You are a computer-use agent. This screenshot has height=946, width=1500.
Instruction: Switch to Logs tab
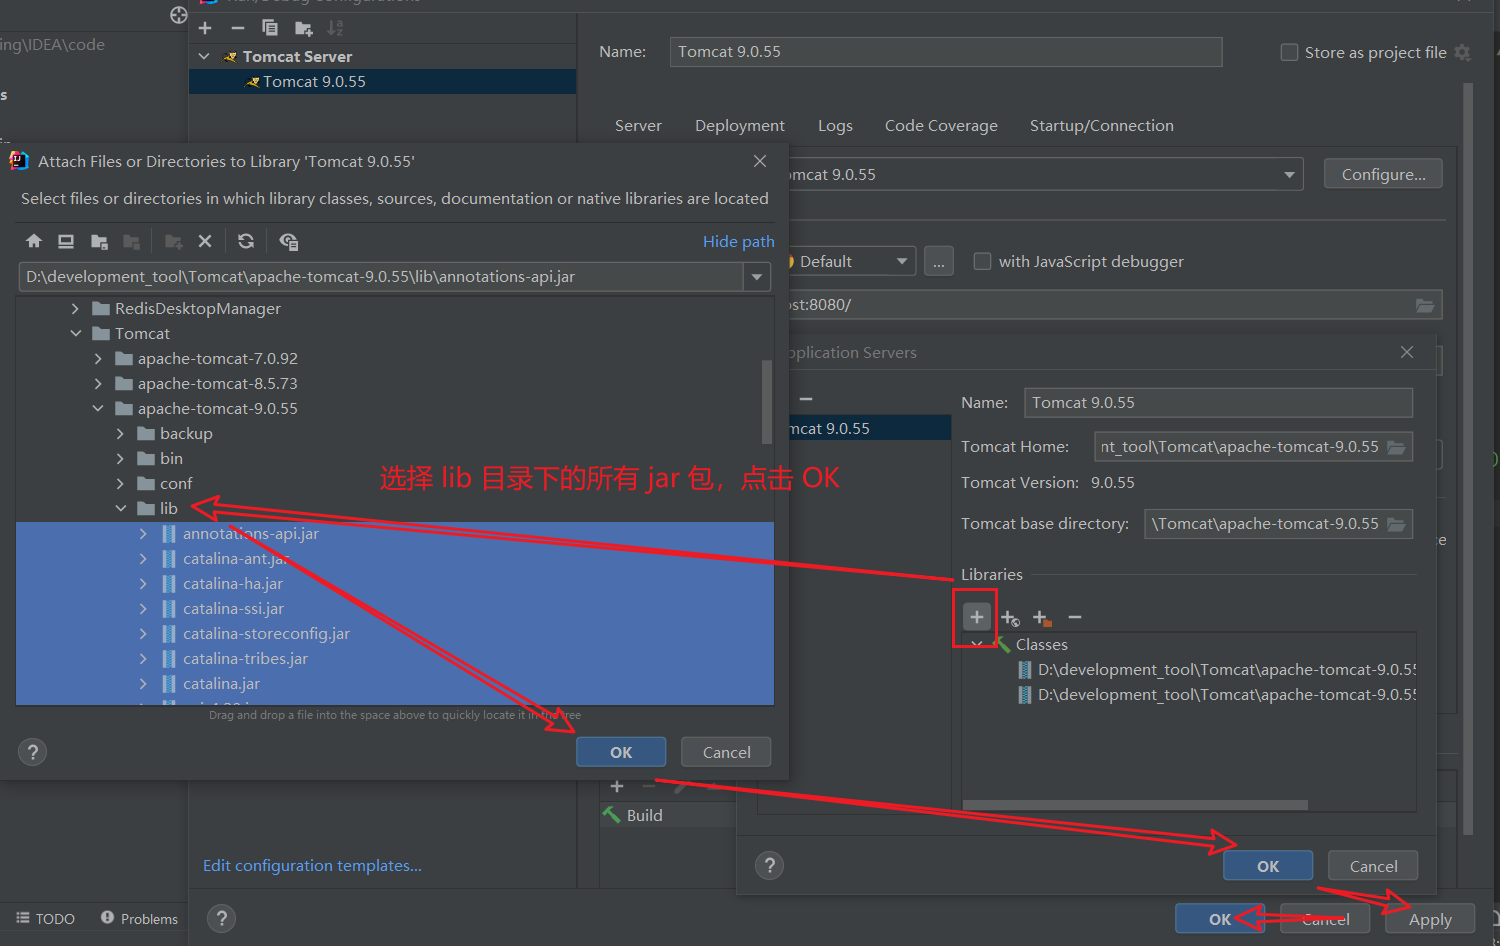pyautogui.click(x=835, y=126)
